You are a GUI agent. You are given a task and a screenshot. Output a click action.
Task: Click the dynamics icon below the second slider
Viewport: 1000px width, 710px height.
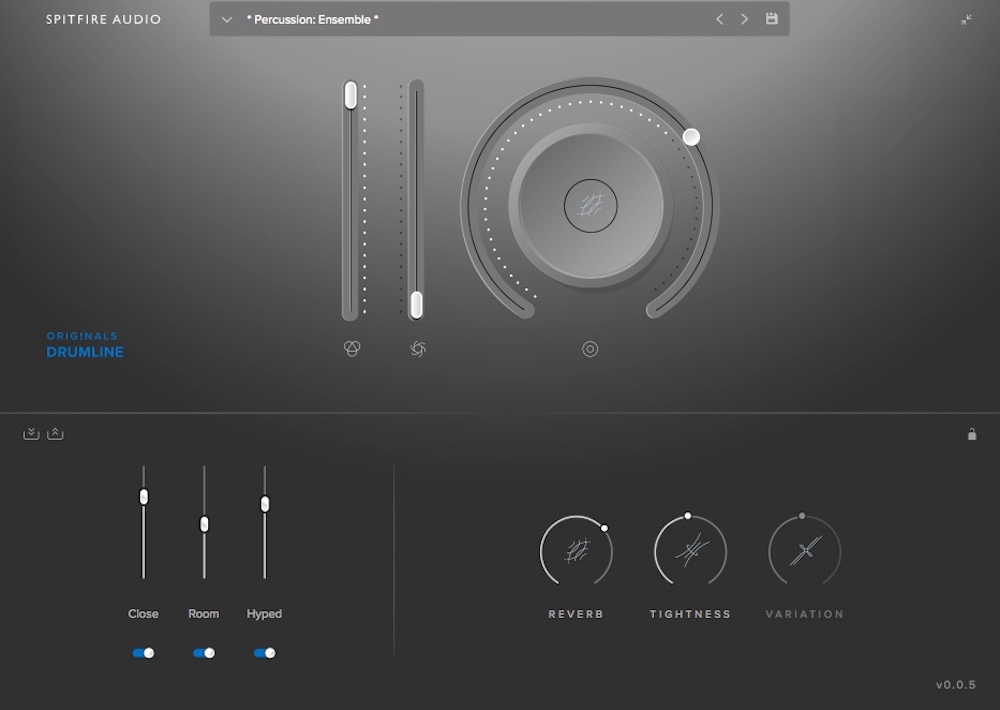point(418,348)
